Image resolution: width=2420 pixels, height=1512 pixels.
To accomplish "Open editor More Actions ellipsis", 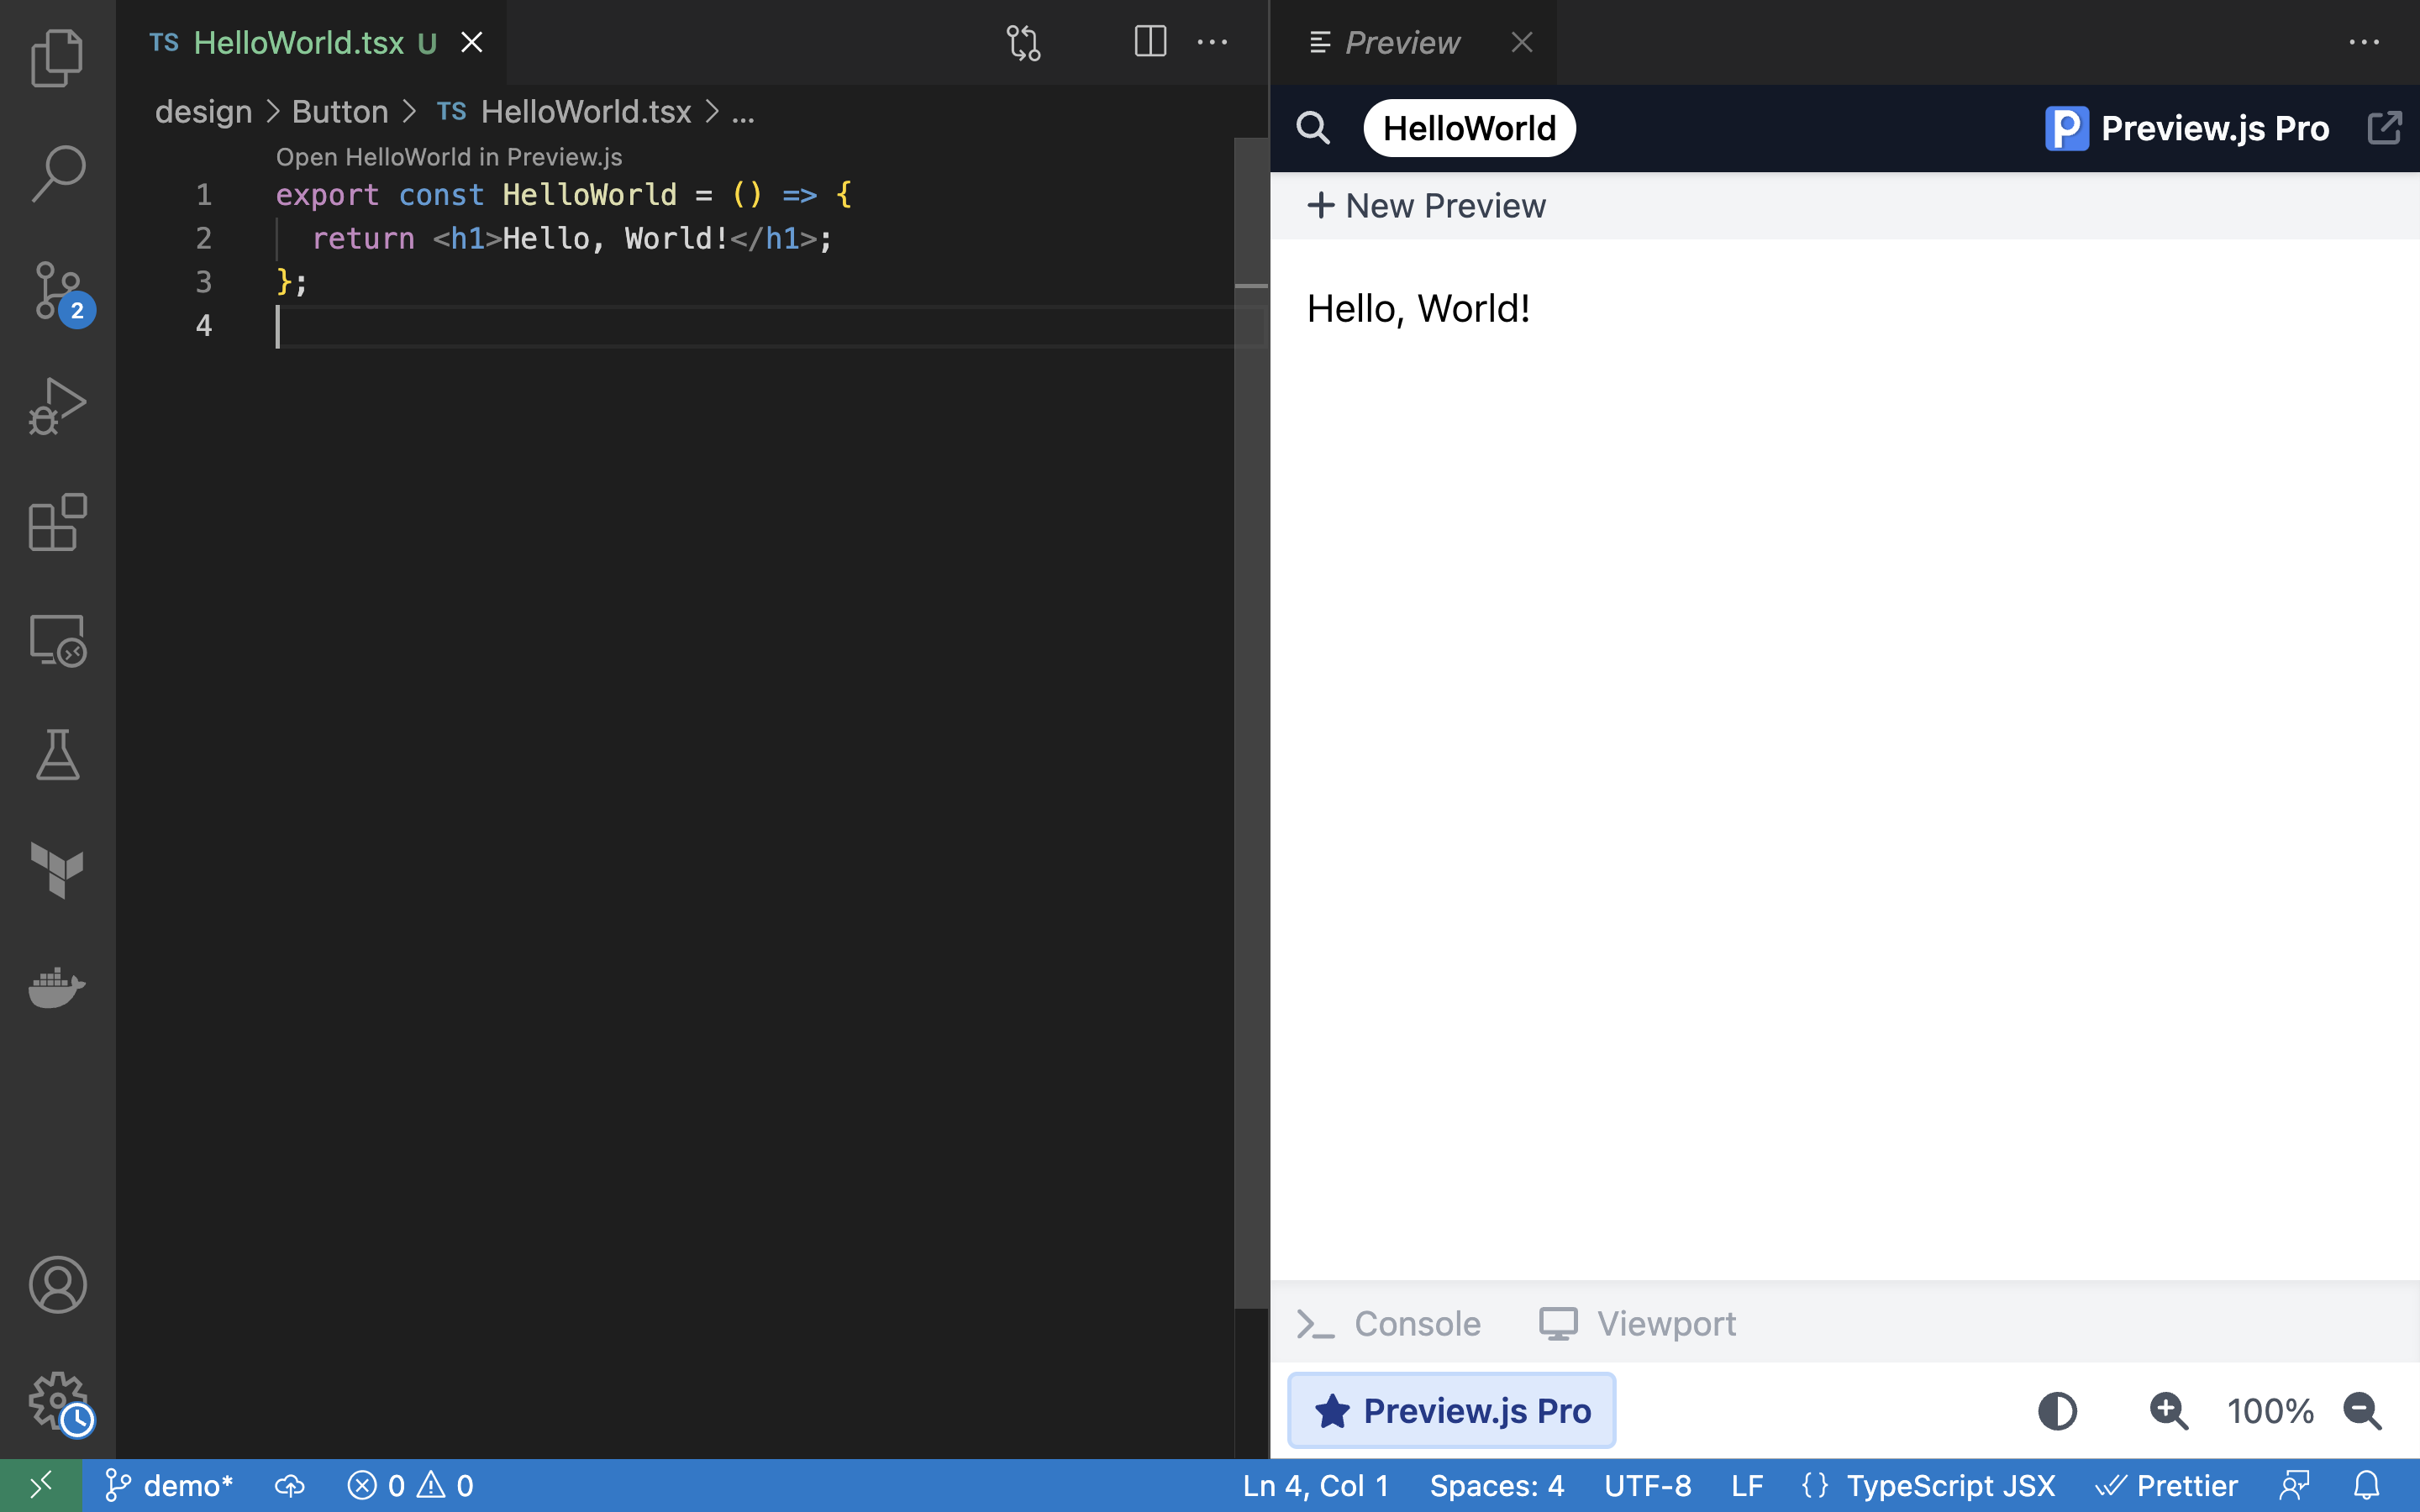I will [x=1212, y=42].
